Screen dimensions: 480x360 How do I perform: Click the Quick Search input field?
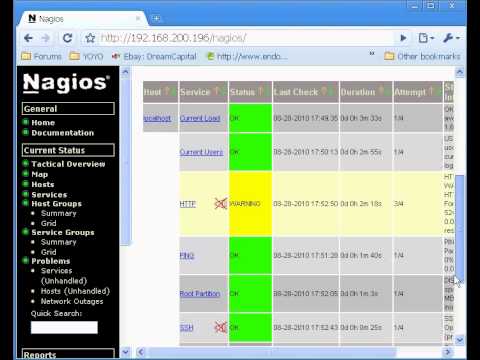coord(64,327)
